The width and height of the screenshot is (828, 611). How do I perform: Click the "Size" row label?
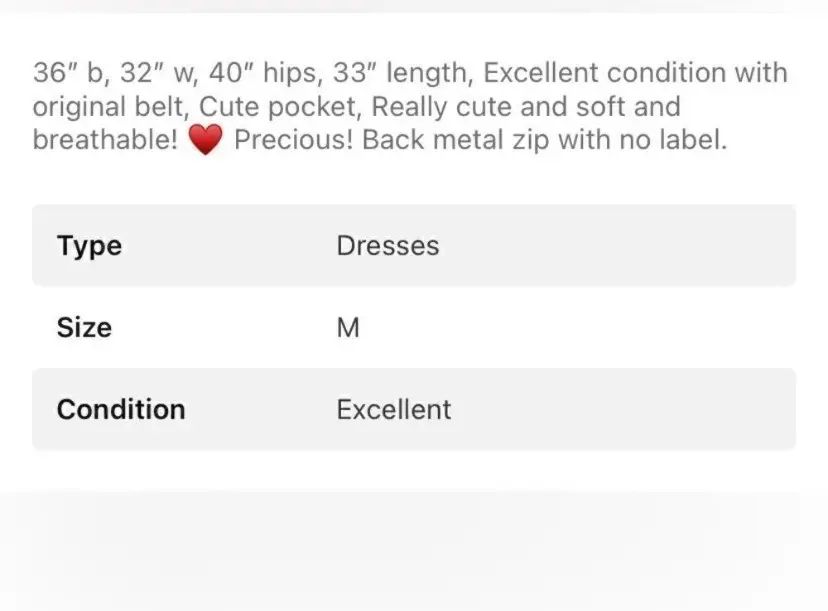tap(84, 327)
